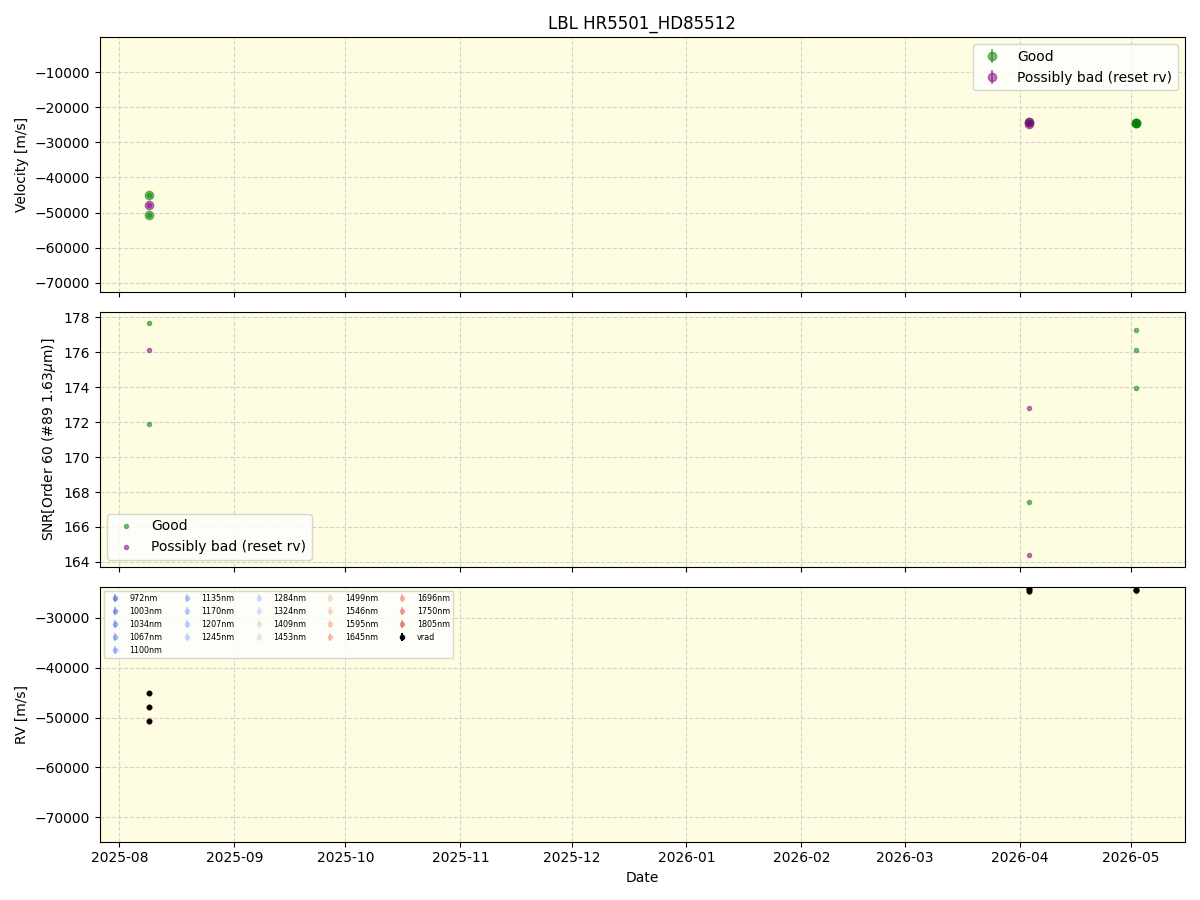
Task: Click the 972nm legend marker
Action: click(x=115, y=598)
